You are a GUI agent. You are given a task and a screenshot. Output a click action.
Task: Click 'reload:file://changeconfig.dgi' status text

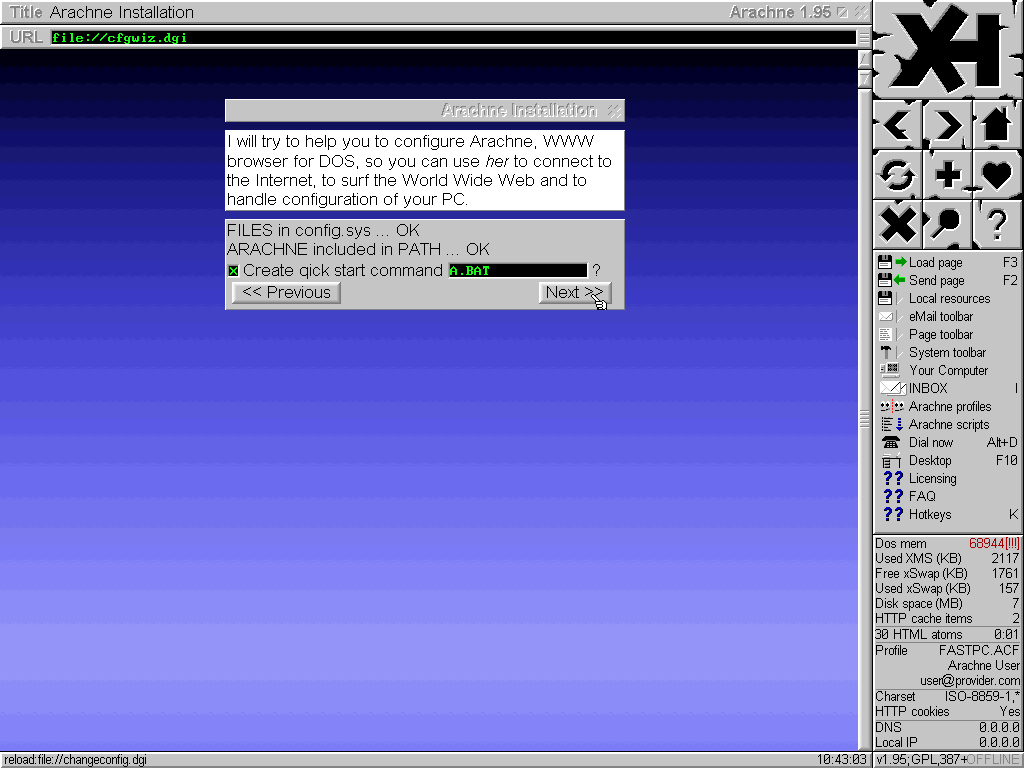tap(76, 760)
